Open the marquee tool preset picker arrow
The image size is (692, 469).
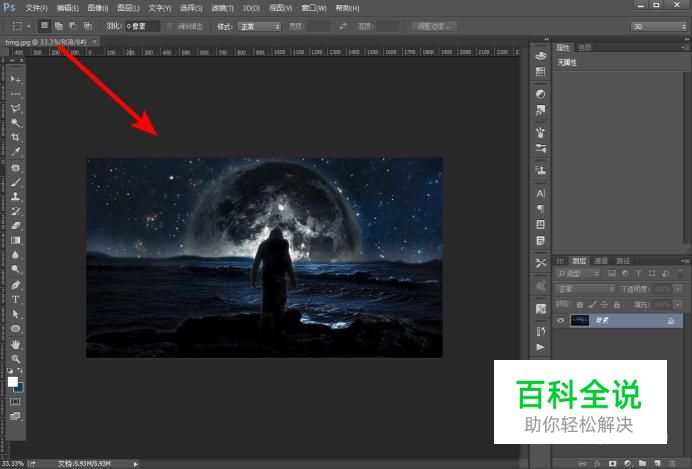[x=29, y=26]
